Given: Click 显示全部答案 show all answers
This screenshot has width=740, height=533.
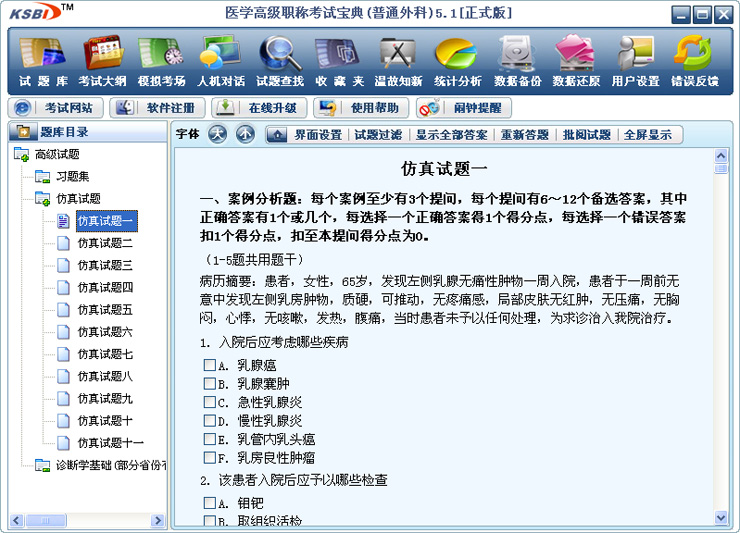Looking at the screenshot, I should [x=451, y=135].
